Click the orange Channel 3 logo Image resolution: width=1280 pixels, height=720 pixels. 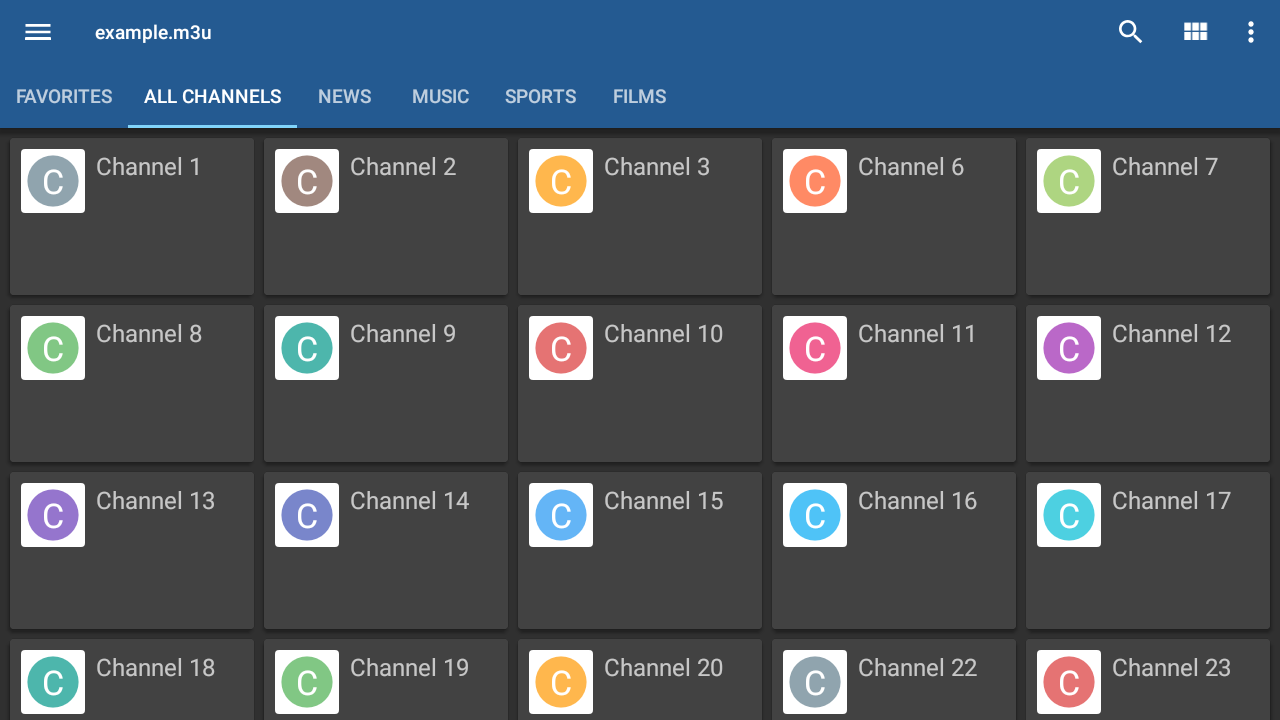tap(560, 181)
